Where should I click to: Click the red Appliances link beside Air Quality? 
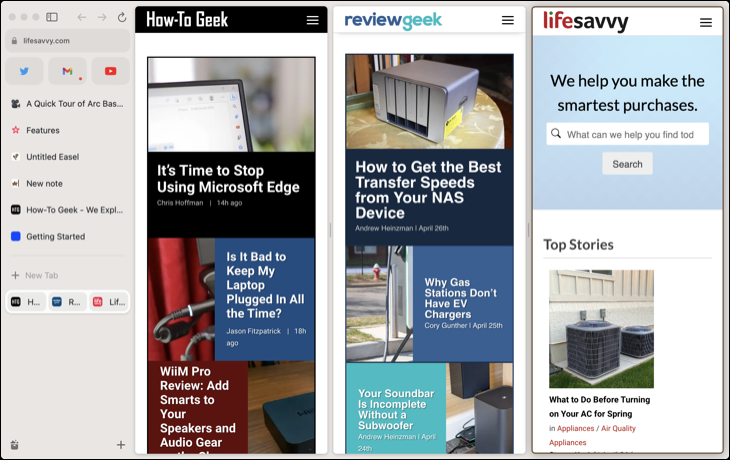tap(575, 428)
